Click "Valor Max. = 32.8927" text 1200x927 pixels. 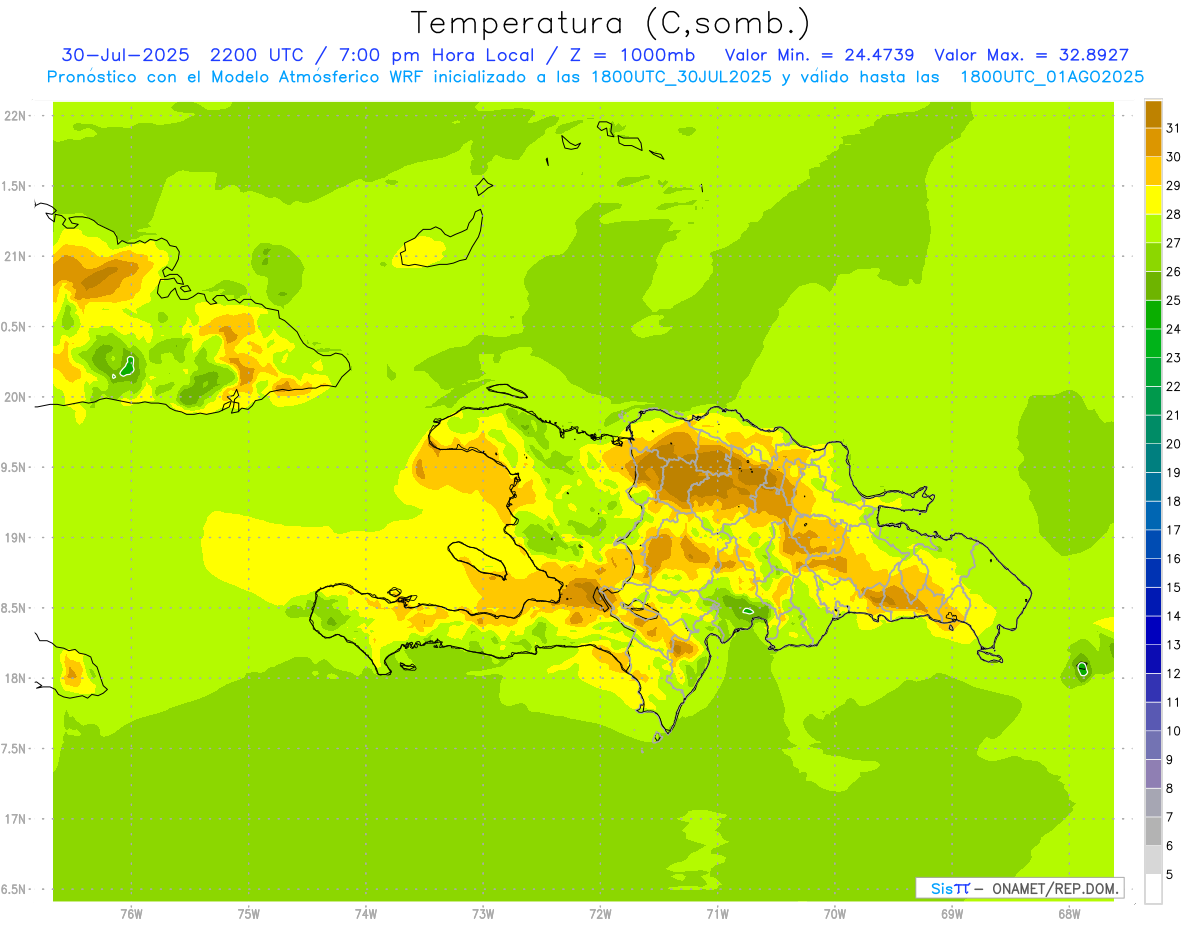1031,55
